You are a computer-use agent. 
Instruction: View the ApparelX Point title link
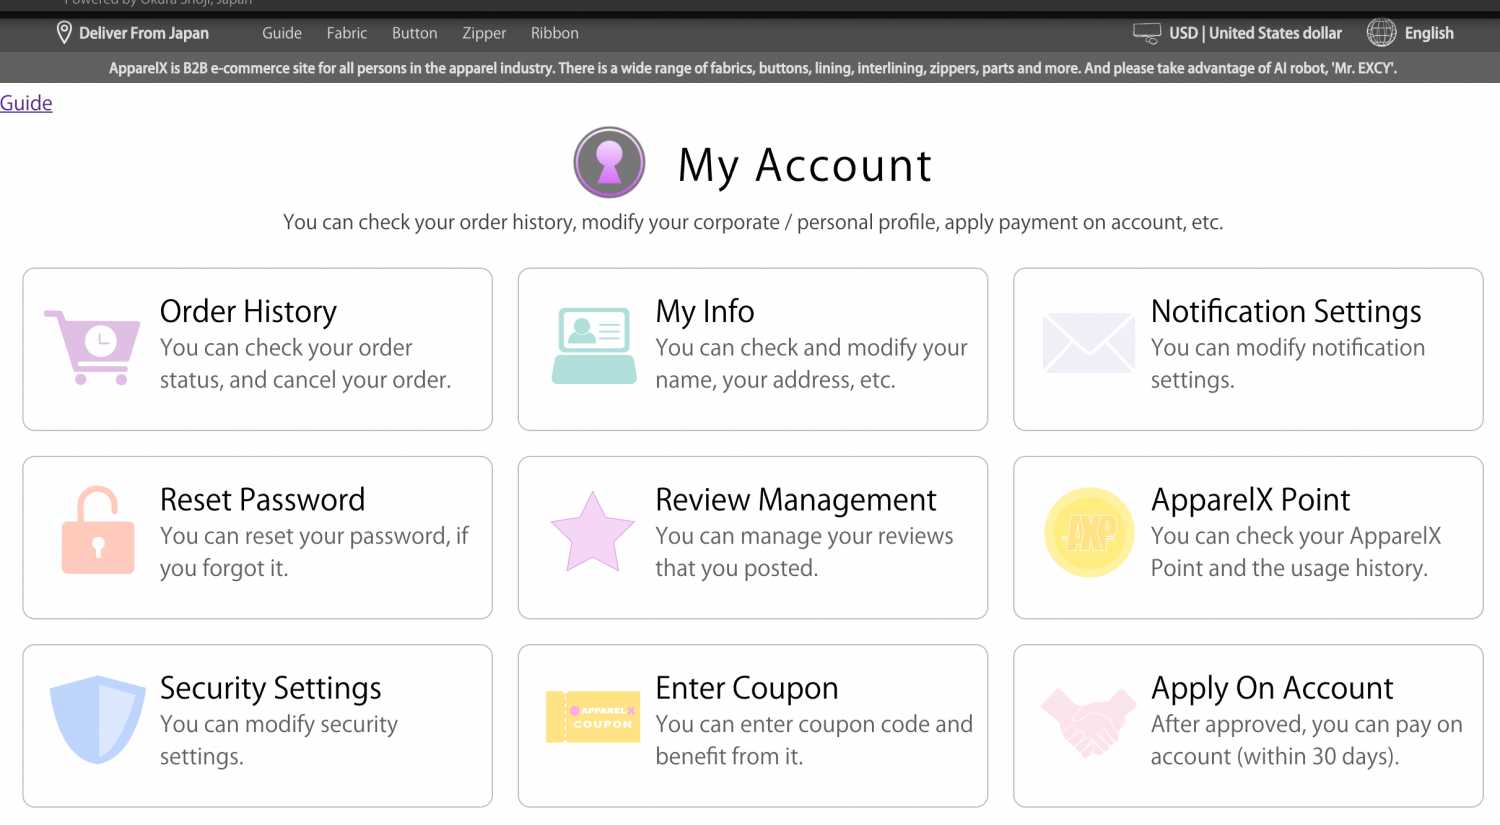1250,499
